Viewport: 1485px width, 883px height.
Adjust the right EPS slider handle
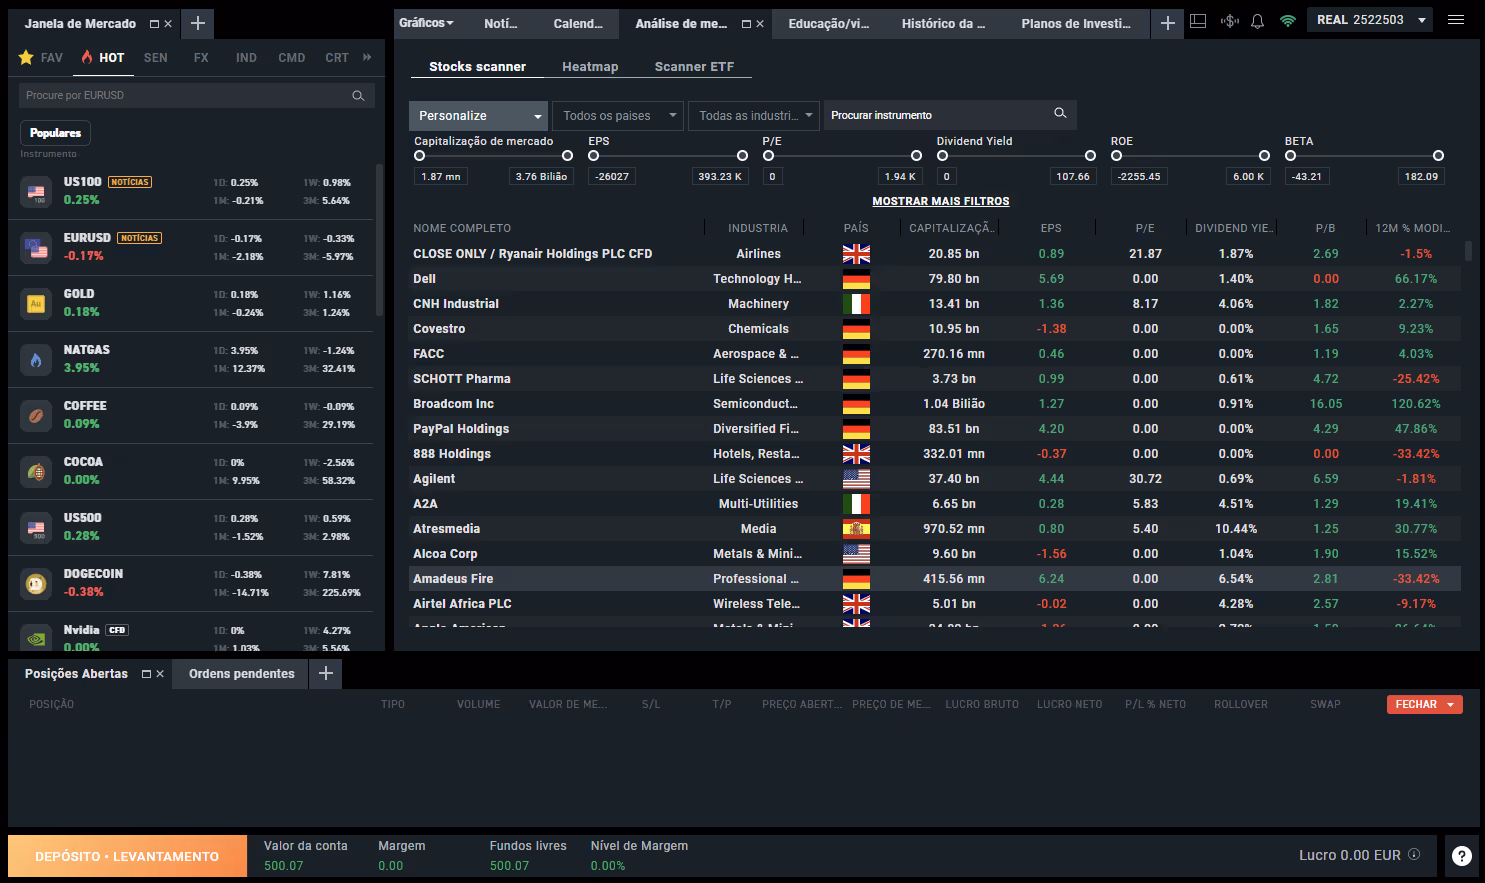(x=742, y=155)
